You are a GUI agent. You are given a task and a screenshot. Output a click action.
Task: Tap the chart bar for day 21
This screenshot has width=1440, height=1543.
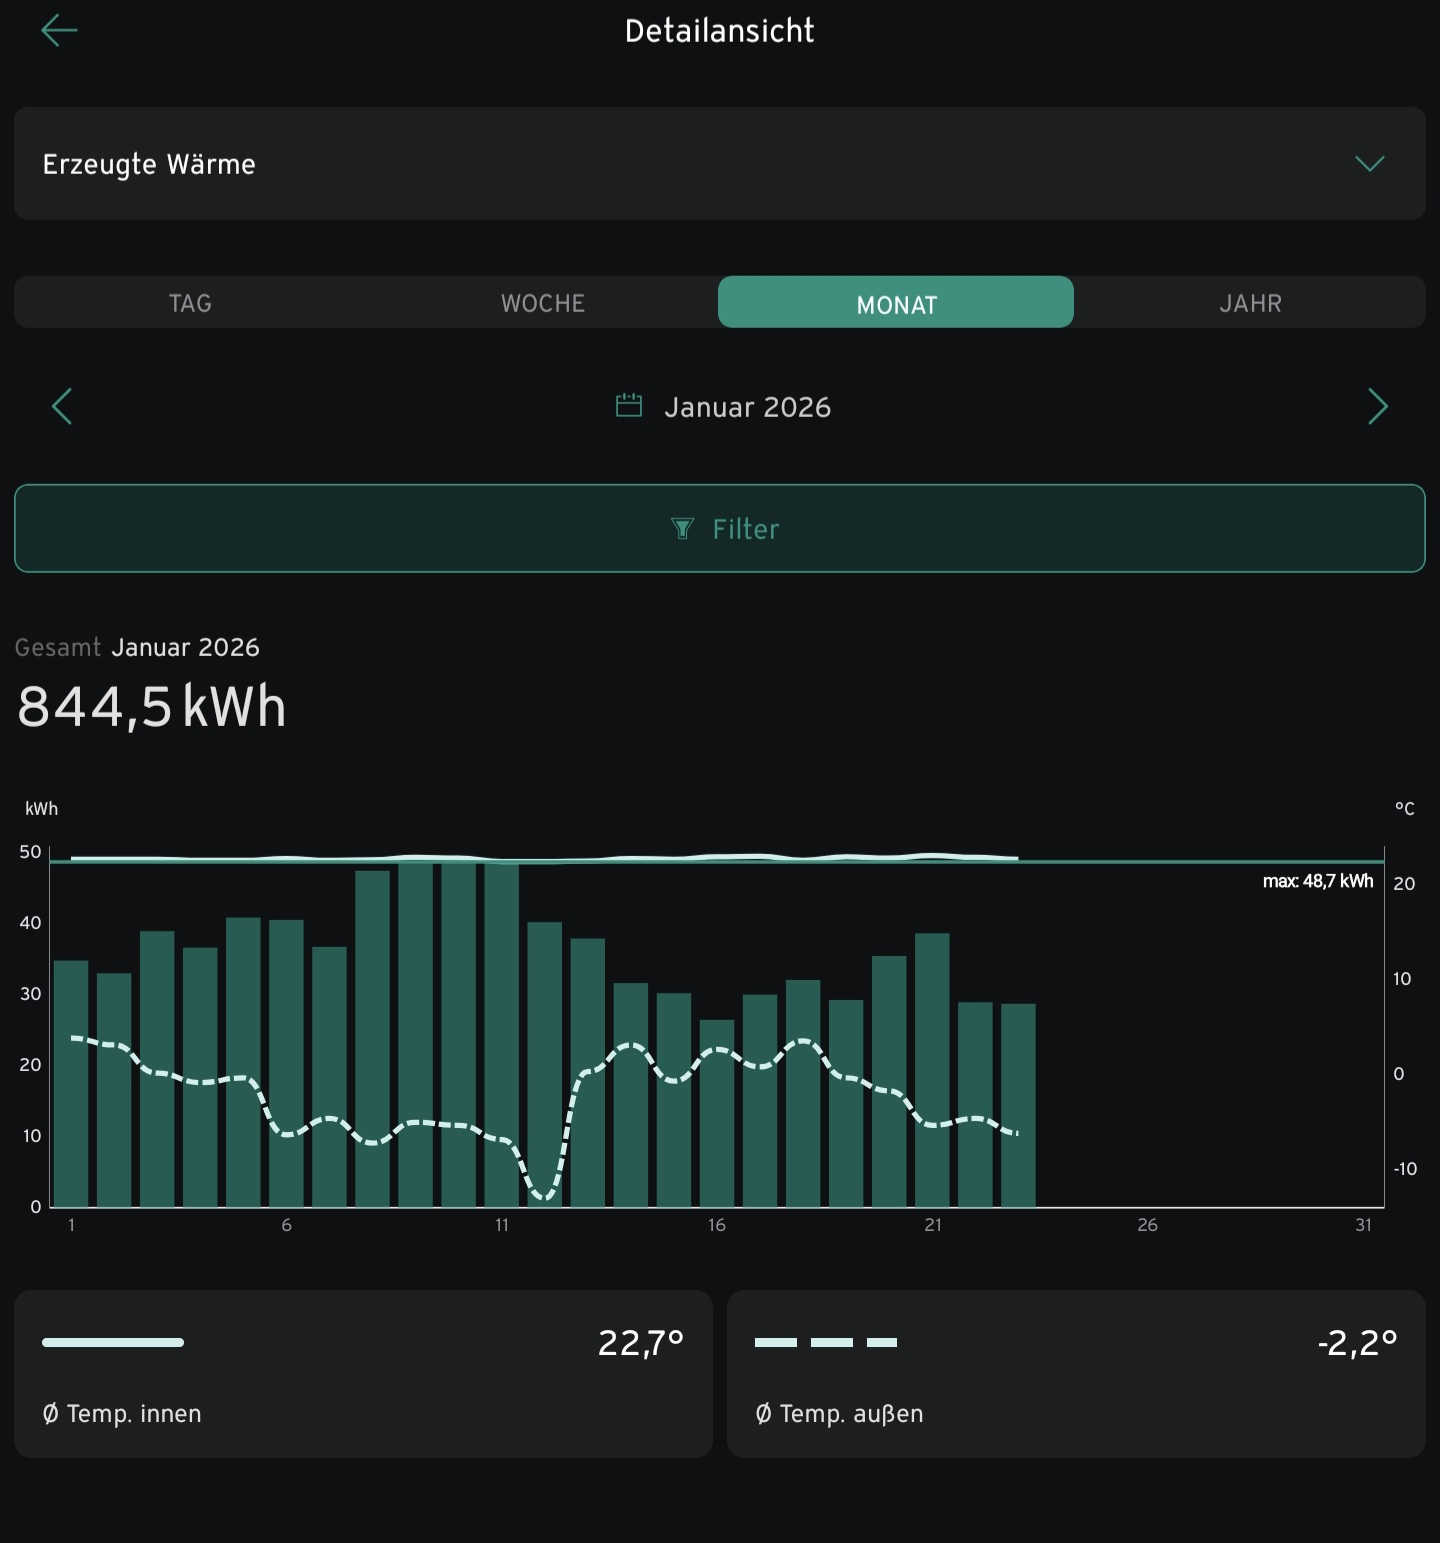932,1070
